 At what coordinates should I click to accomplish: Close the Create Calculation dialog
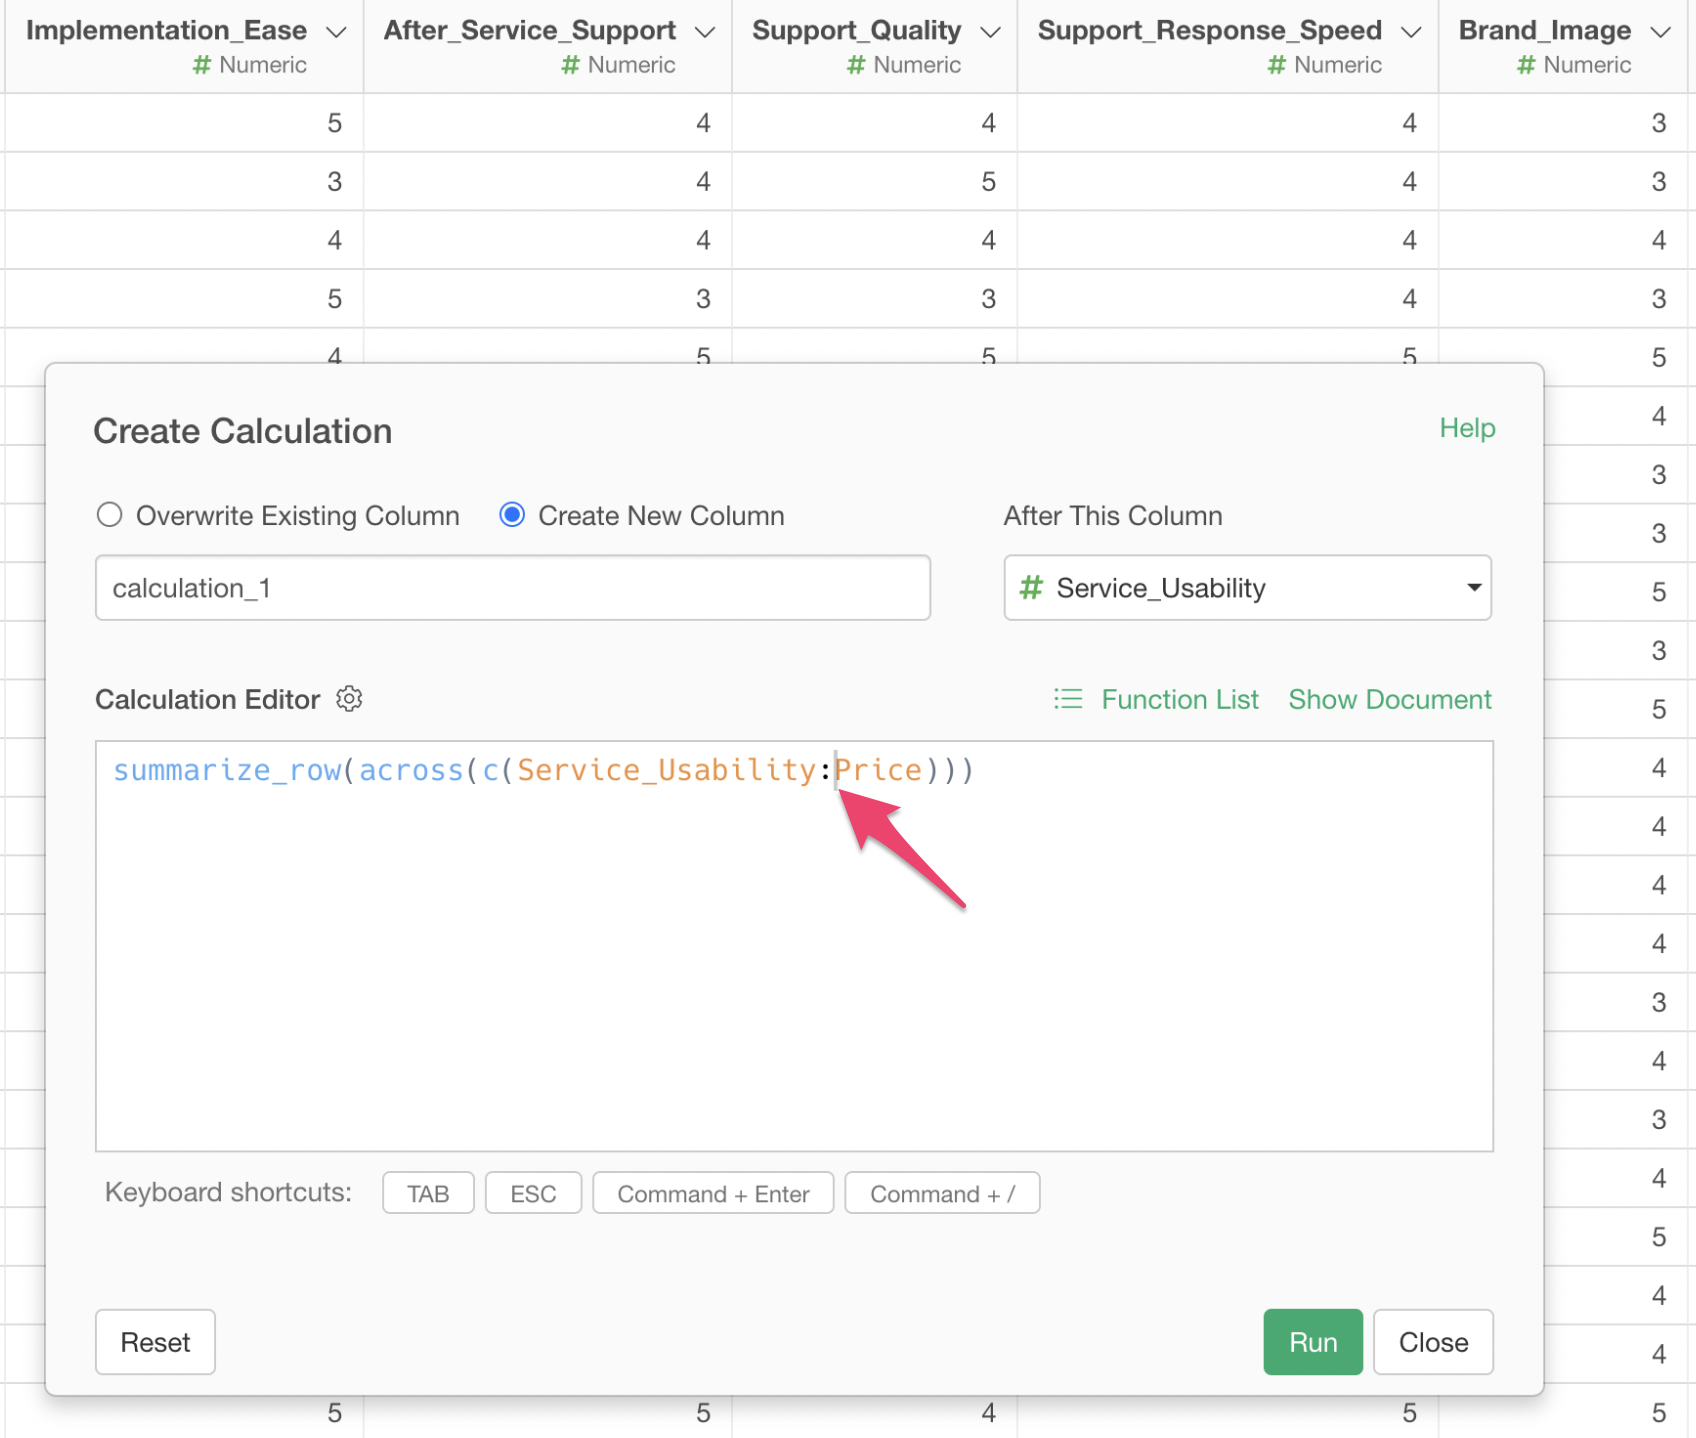tap(1432, 1342)
